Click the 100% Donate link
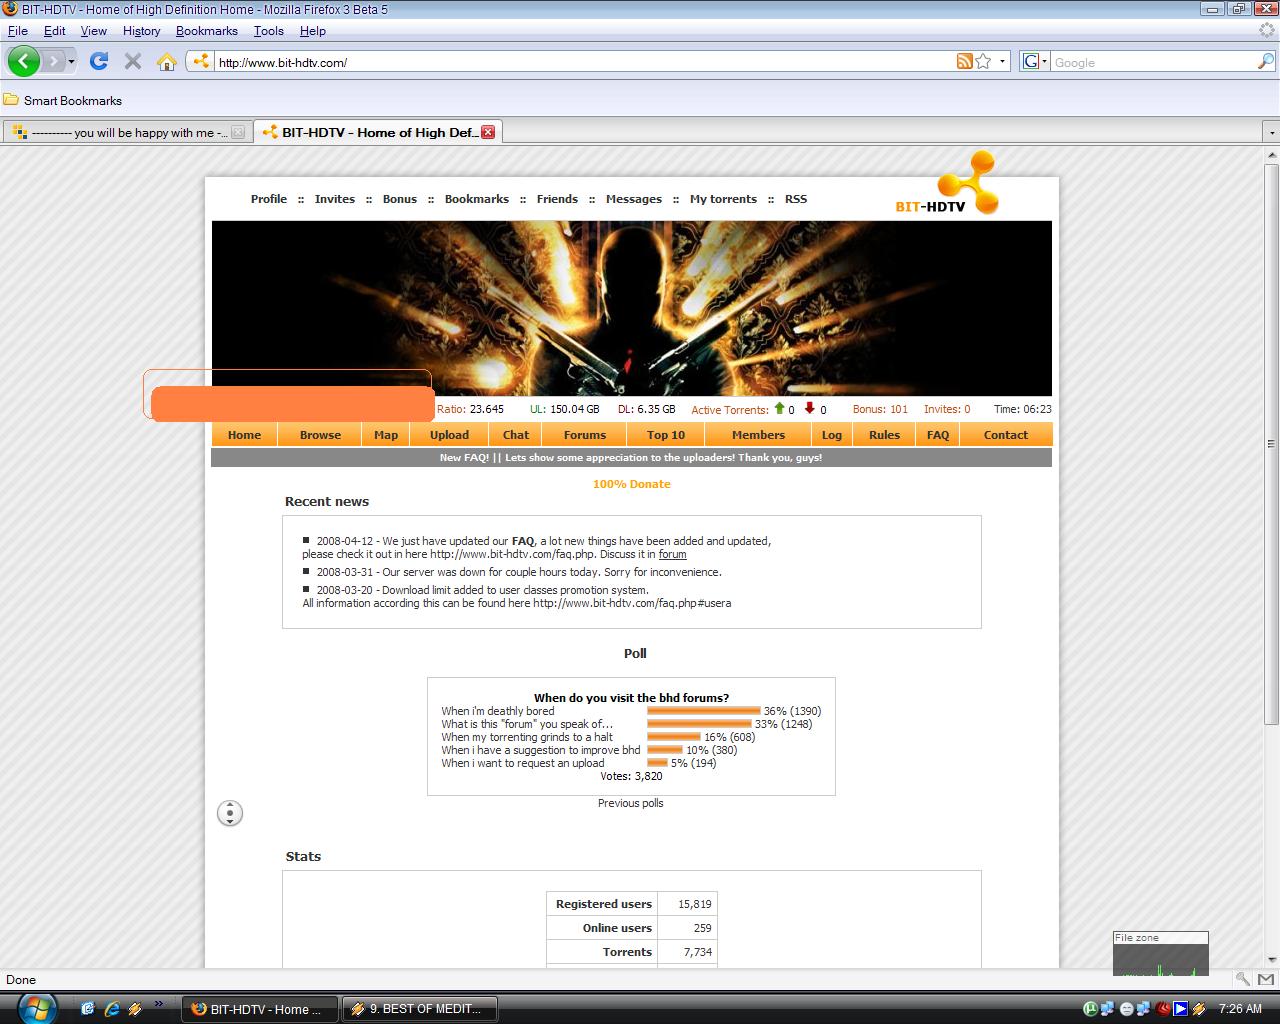The height and width of the screenshot is (1024, 1280). coord(632,484)
